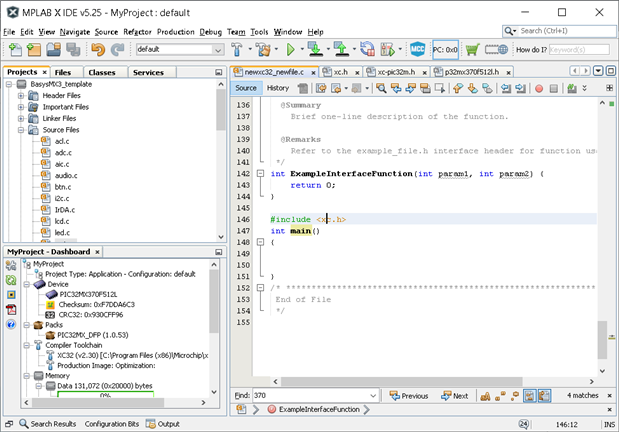The height and width of the screenshot is (432, 619).
Task: Click the Next find button
Action: tap(455, 396)
